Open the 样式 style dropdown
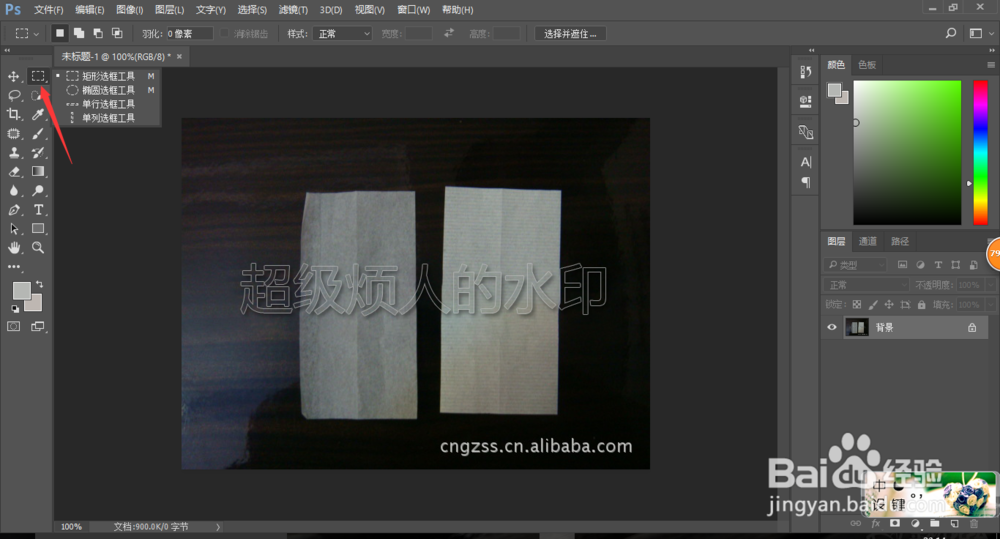The height and width of the screenshot is (539, 1000). [x=342, y=33]
